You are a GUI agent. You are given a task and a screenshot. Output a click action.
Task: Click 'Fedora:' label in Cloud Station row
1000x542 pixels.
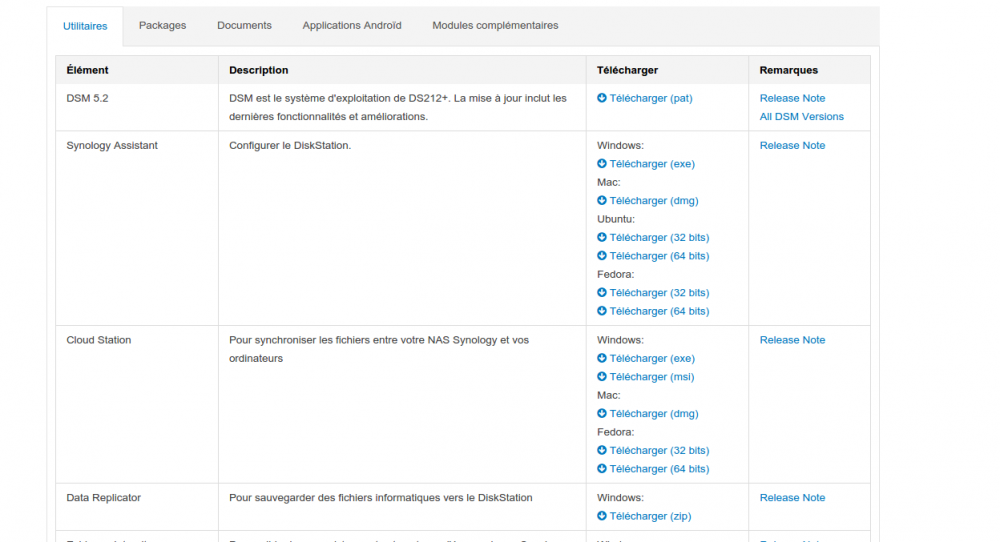click(615, 432)
